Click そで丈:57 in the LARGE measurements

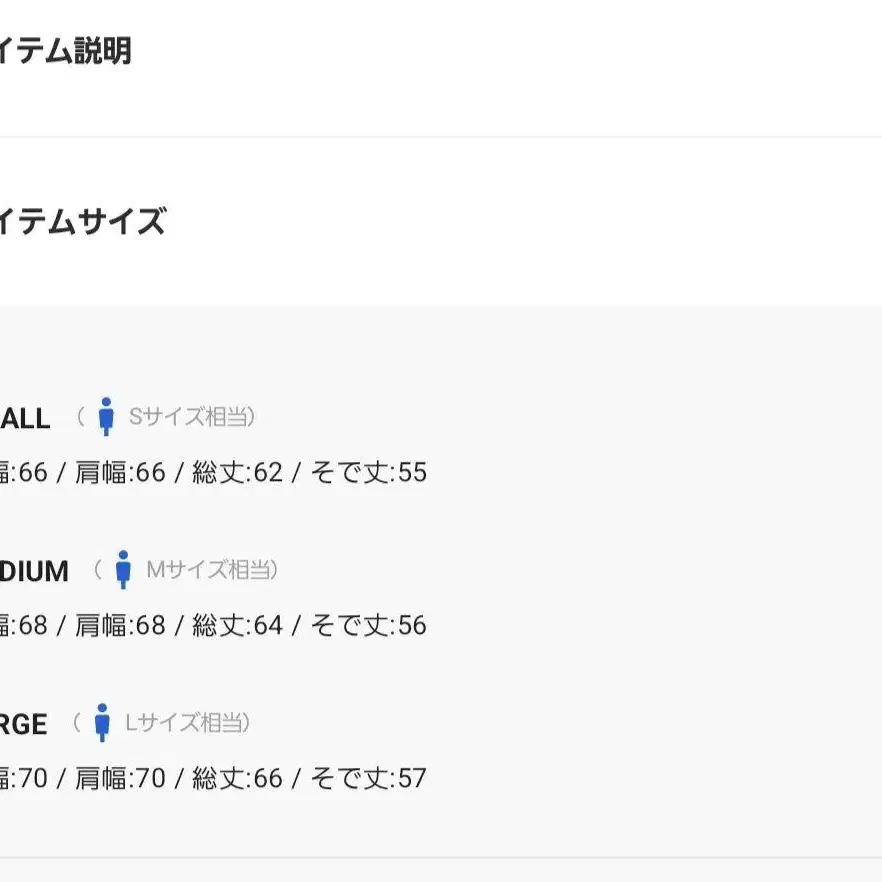tap(369, 778)
